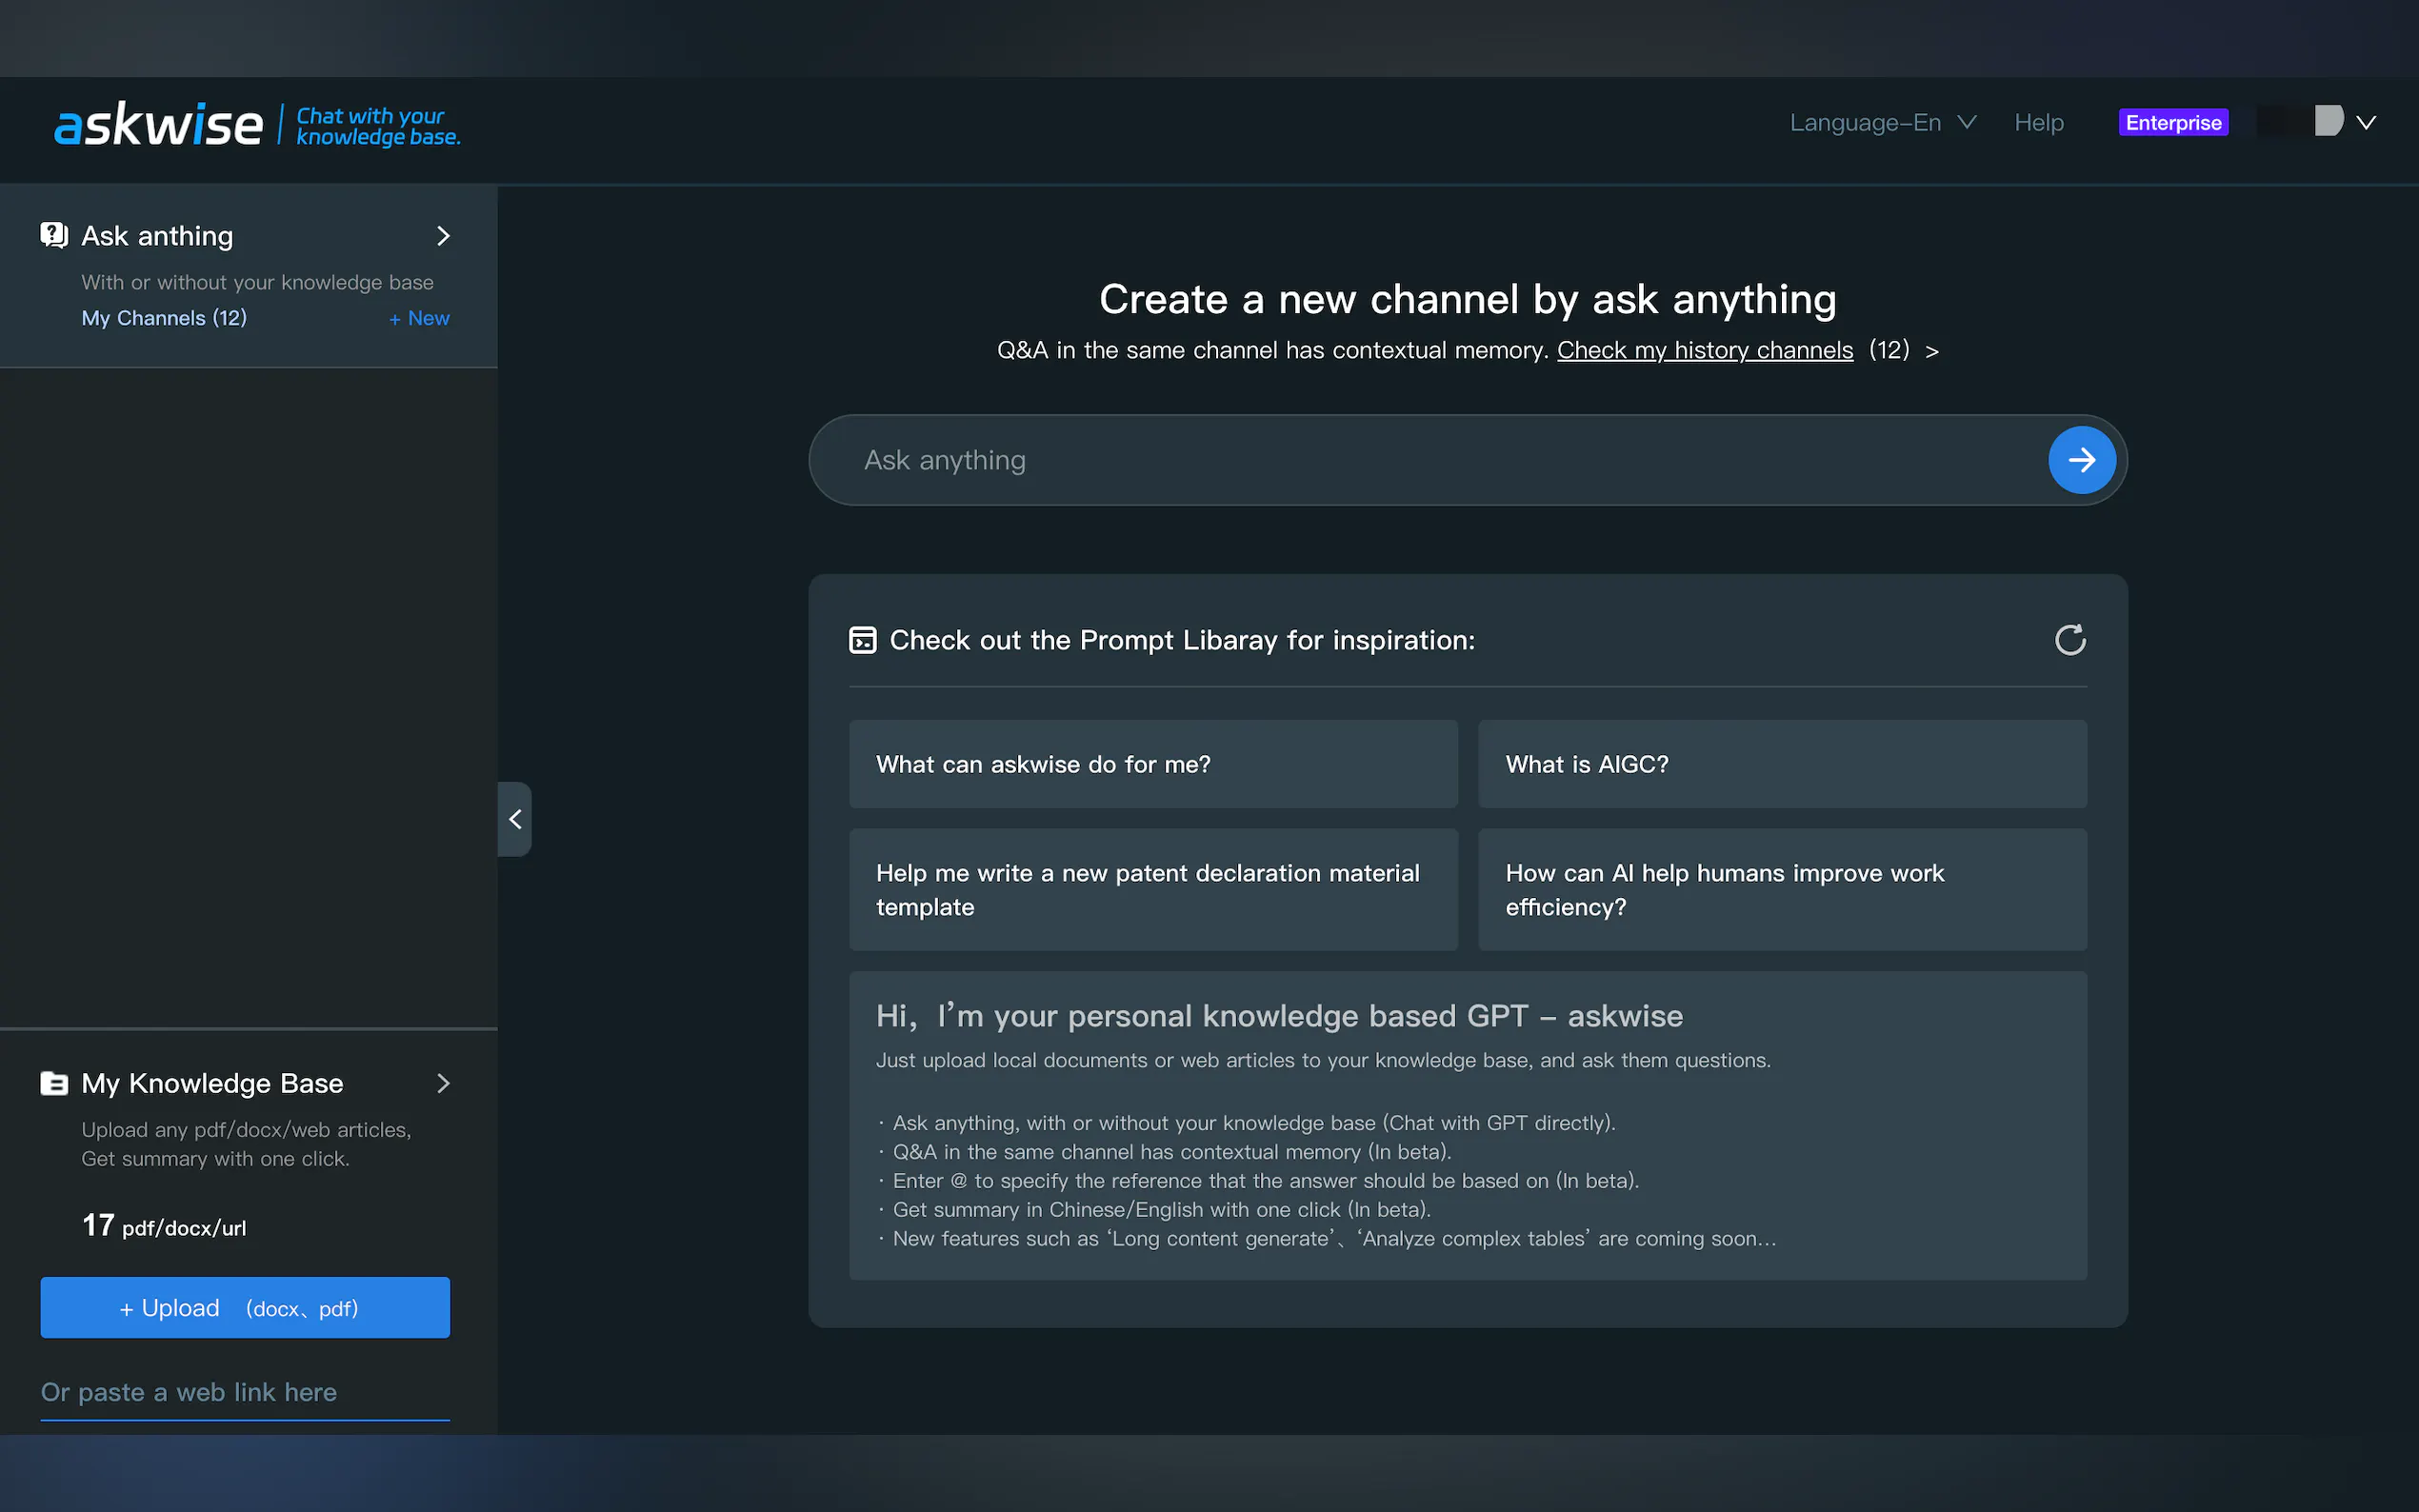Click the user avatar in header
Viewport: 2419px width, 1512px height.
tap(2328, 122)
